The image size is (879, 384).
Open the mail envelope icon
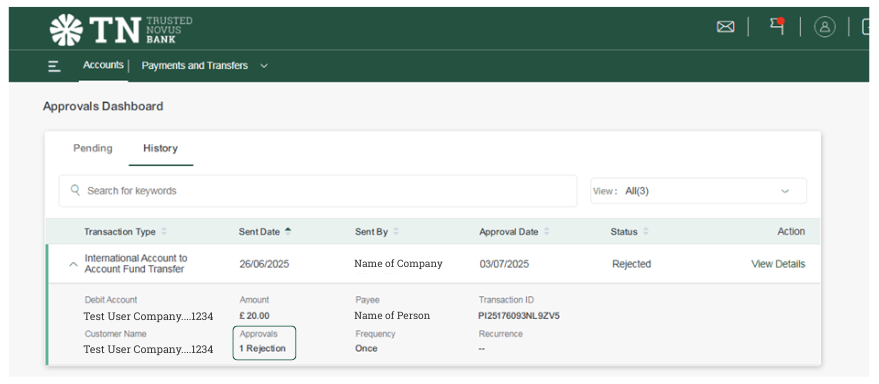(x=725, y=27)
